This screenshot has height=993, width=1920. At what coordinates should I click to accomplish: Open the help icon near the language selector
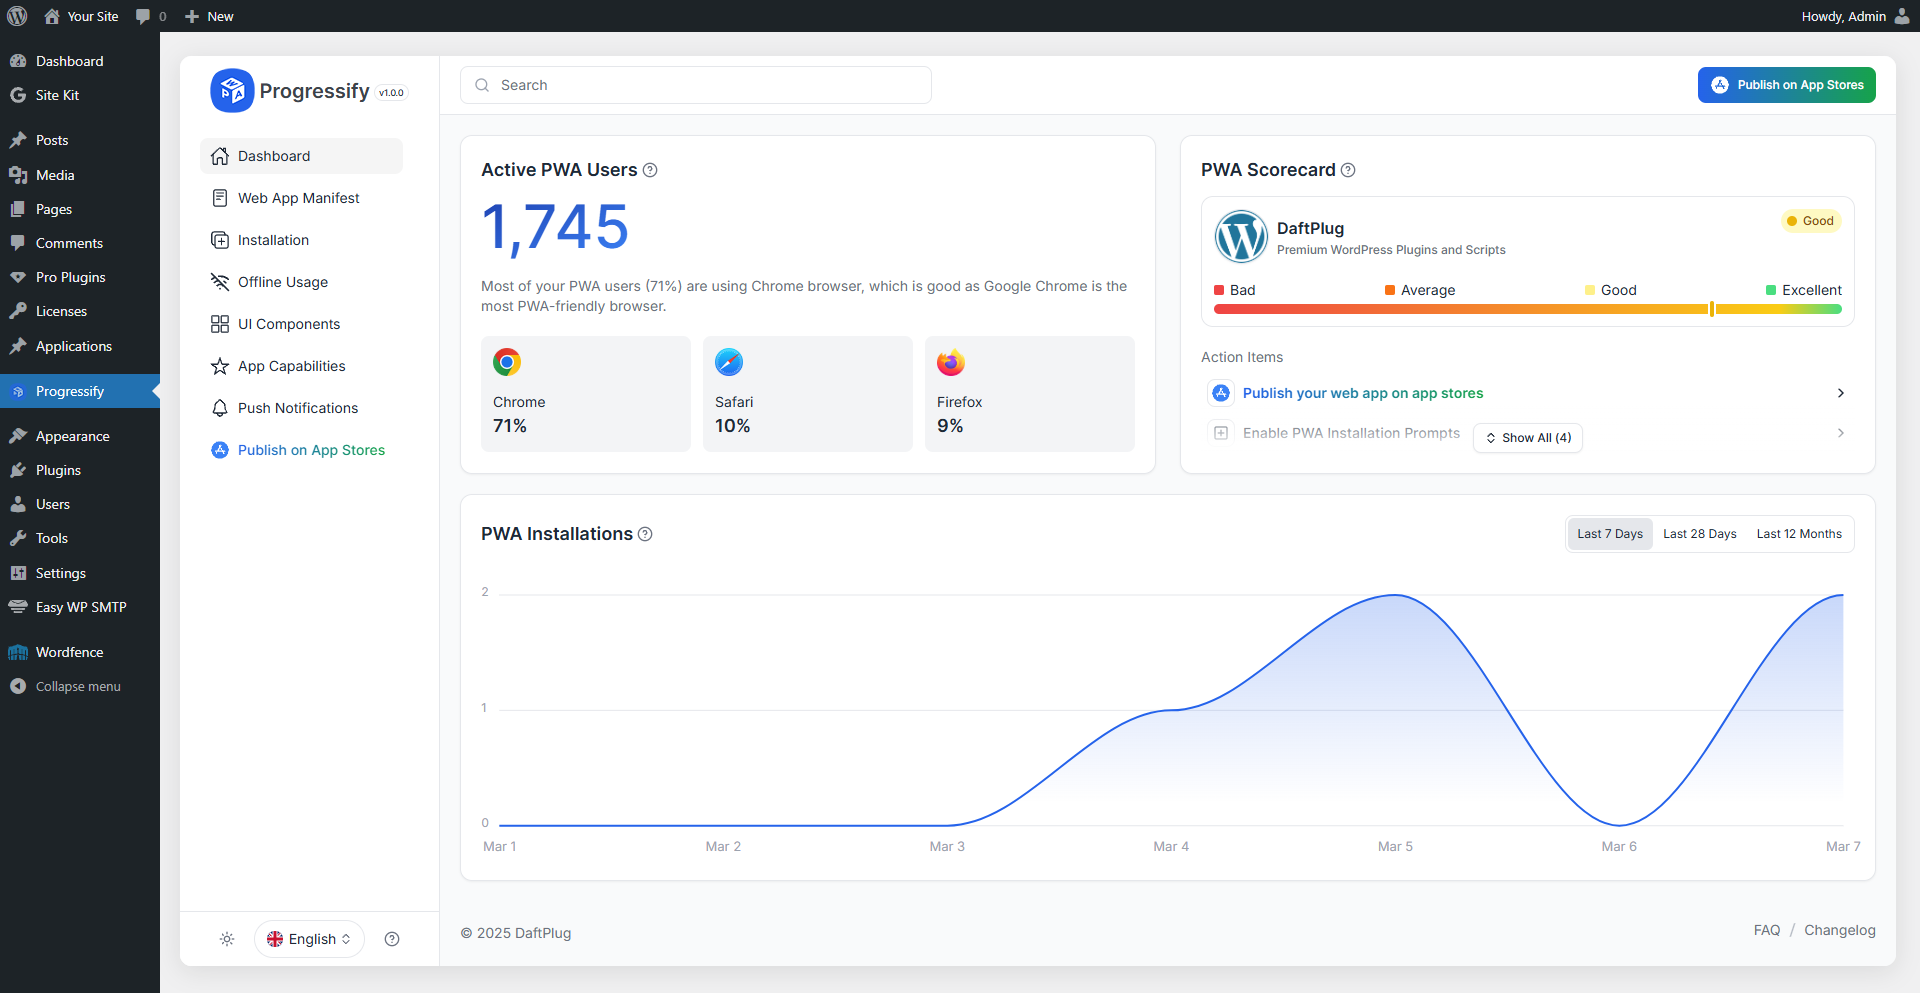point(392,939)
